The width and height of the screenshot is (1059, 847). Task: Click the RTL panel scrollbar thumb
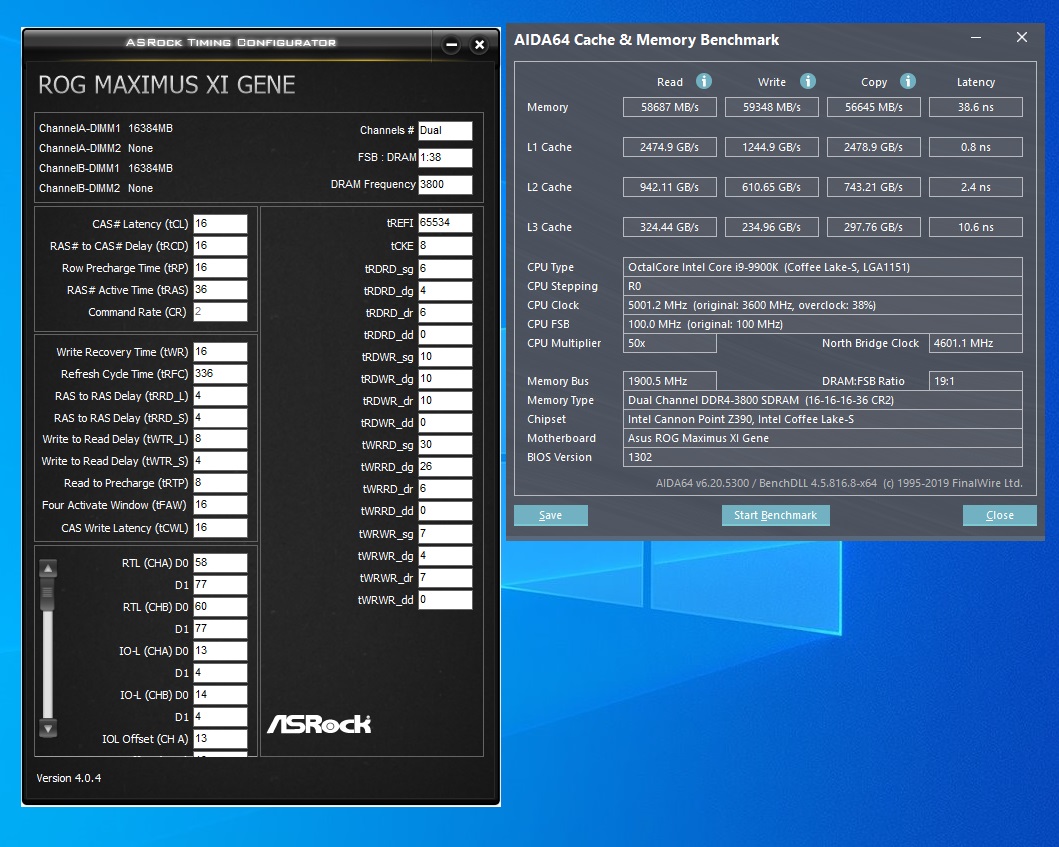click(48, 596)
